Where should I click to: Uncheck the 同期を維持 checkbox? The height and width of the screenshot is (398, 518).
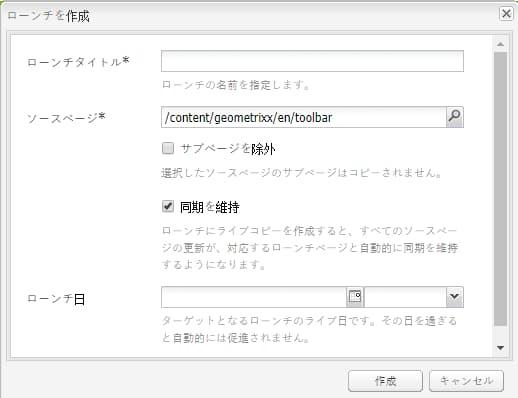[168, 206]
